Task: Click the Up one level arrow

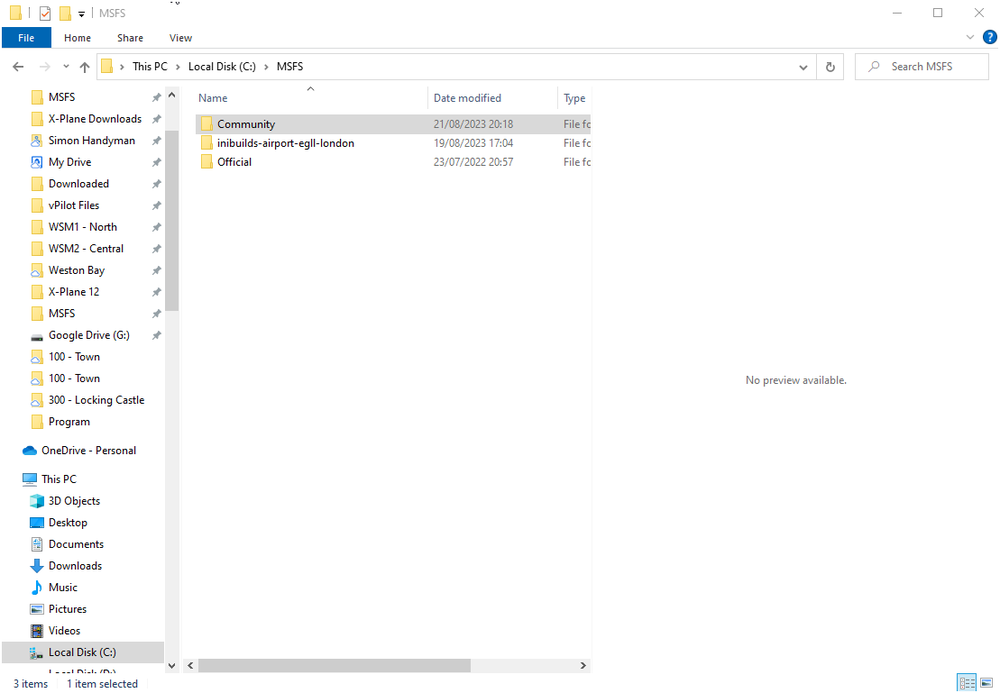Action: pyautogui.click(x=85, y=67)
